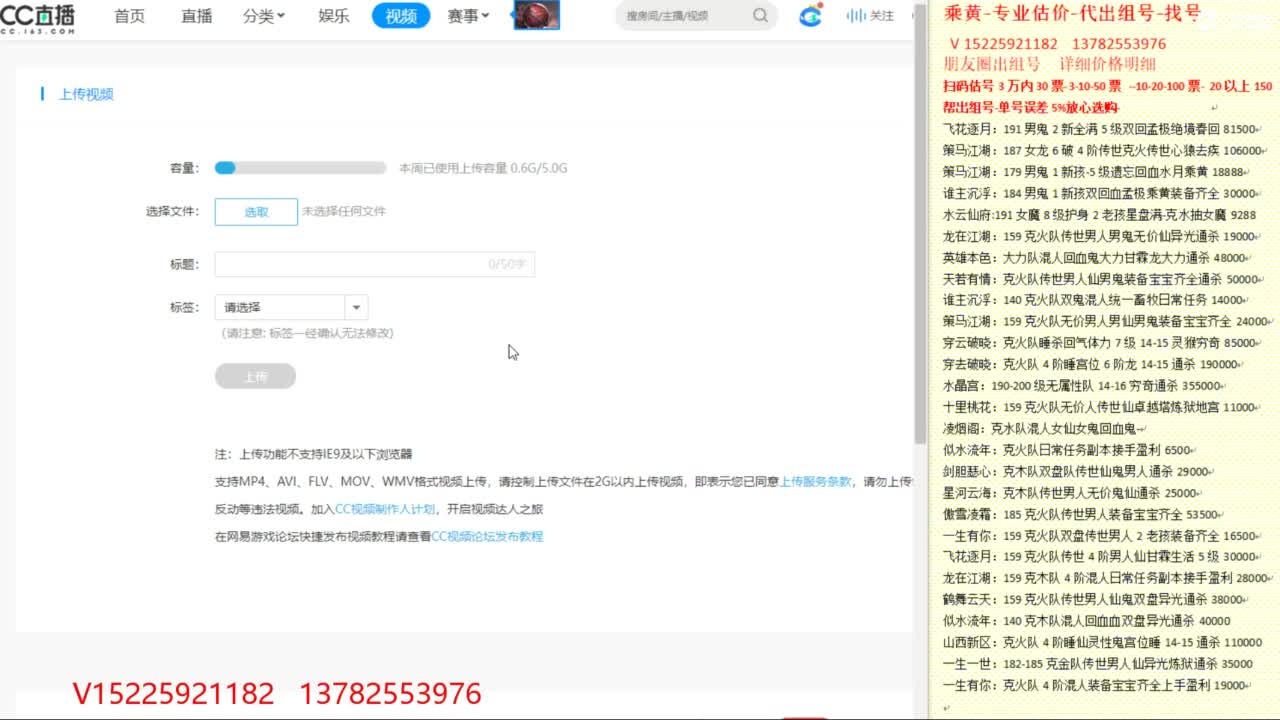The height and width of the screenshot is (720, 1280).
Task: Go to the 直播 live tab
Action: click(x=196, y=16)
